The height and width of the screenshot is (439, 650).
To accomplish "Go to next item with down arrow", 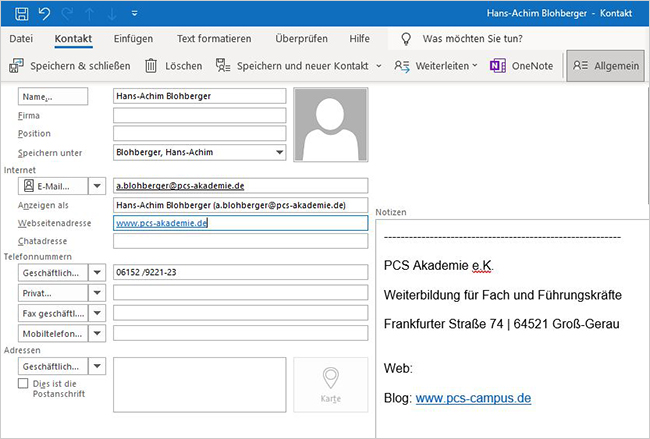I will (112, 14).
